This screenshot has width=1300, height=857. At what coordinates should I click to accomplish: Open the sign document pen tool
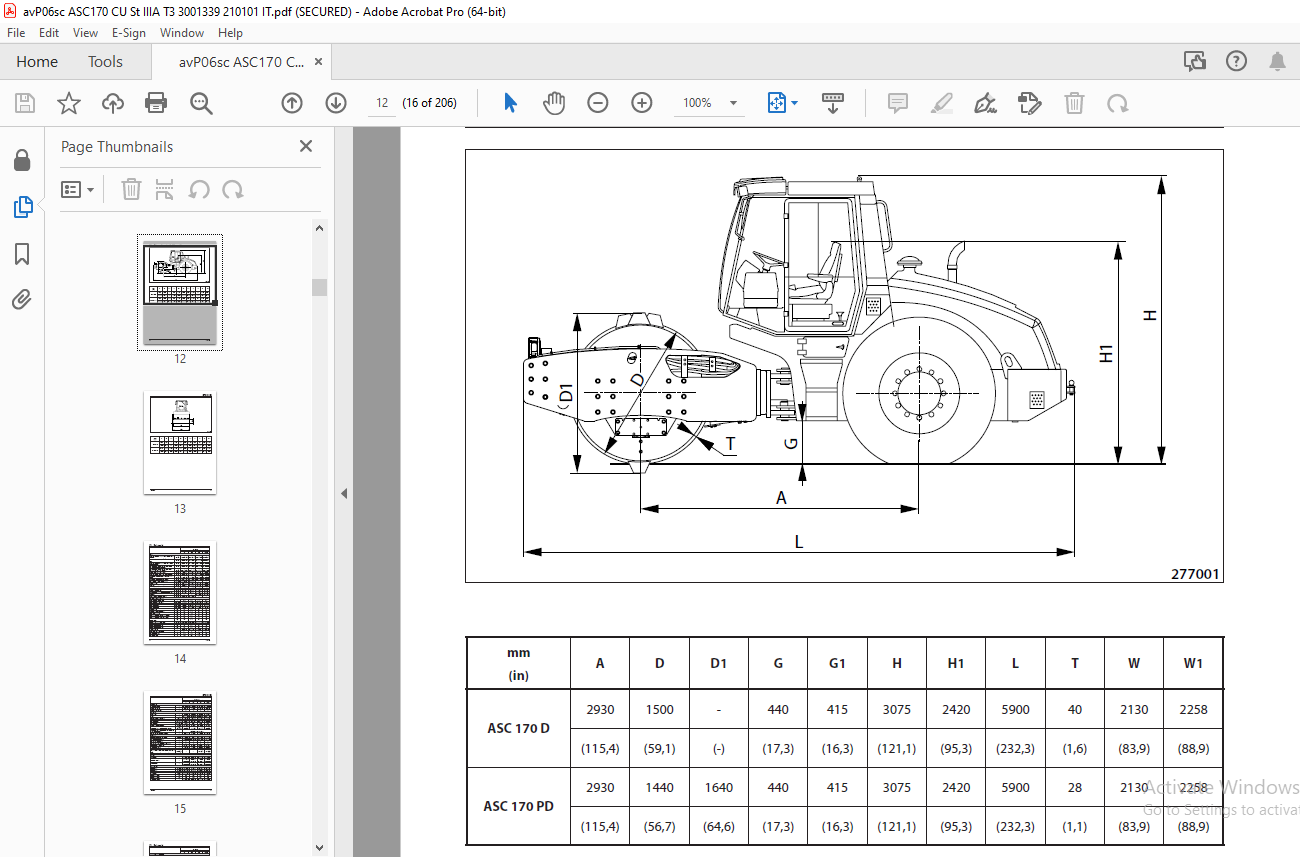pos(985,103)
